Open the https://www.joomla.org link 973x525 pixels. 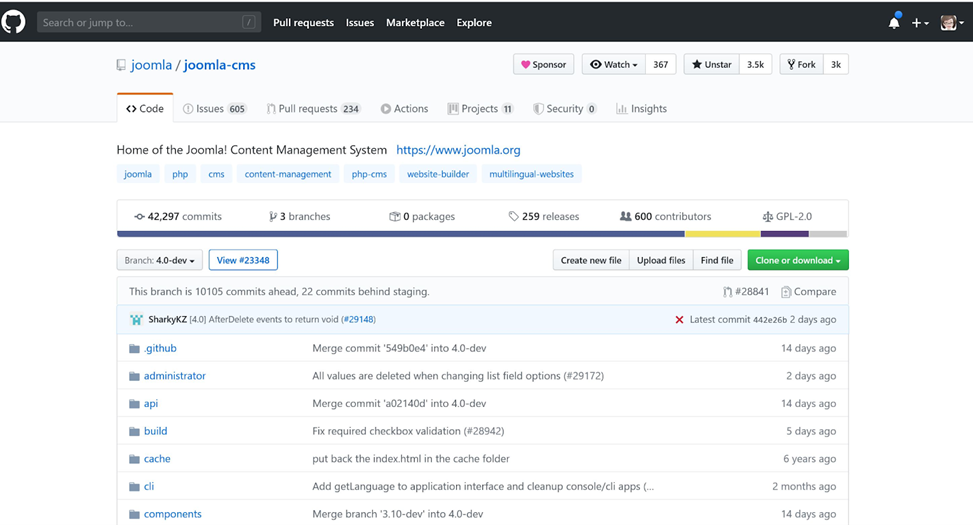click(x=458, y=150)
